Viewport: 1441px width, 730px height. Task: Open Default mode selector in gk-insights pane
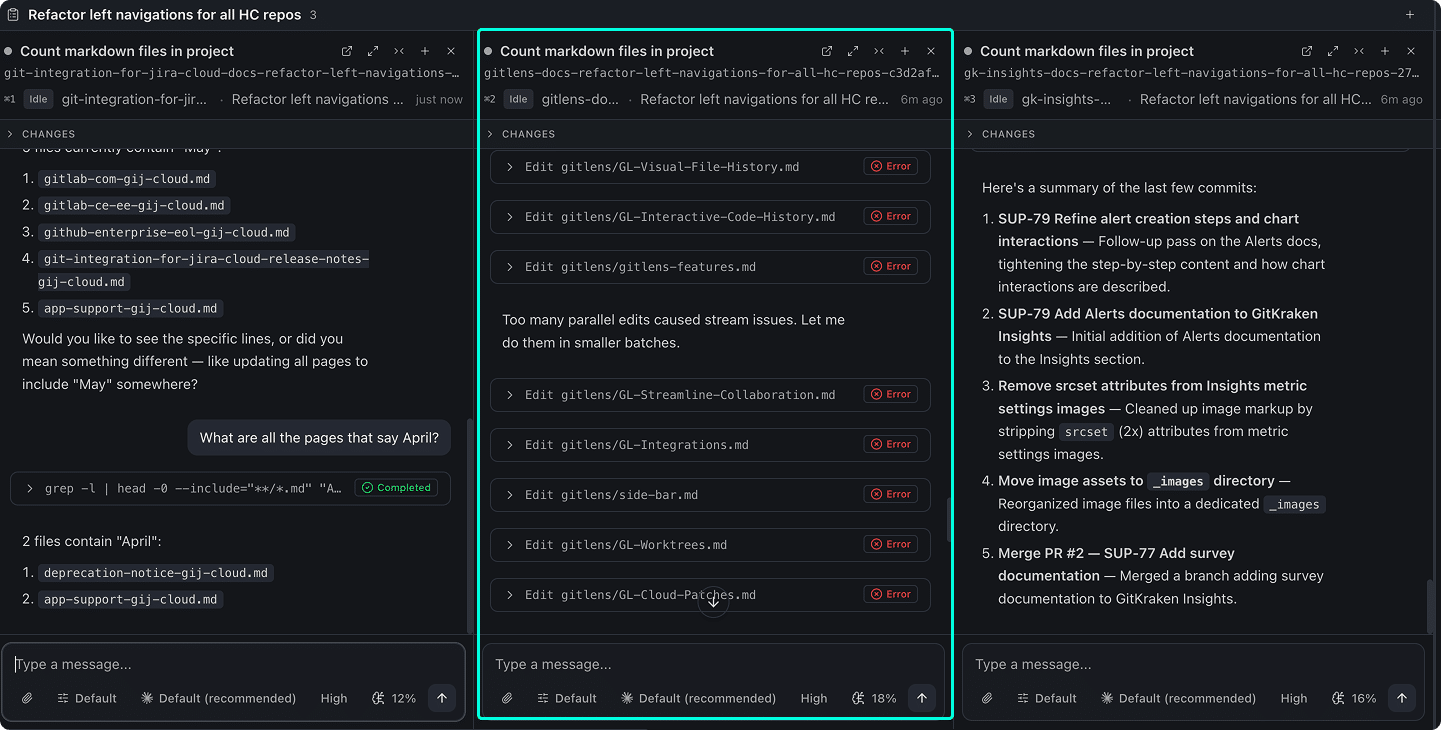pos(1047,698)
